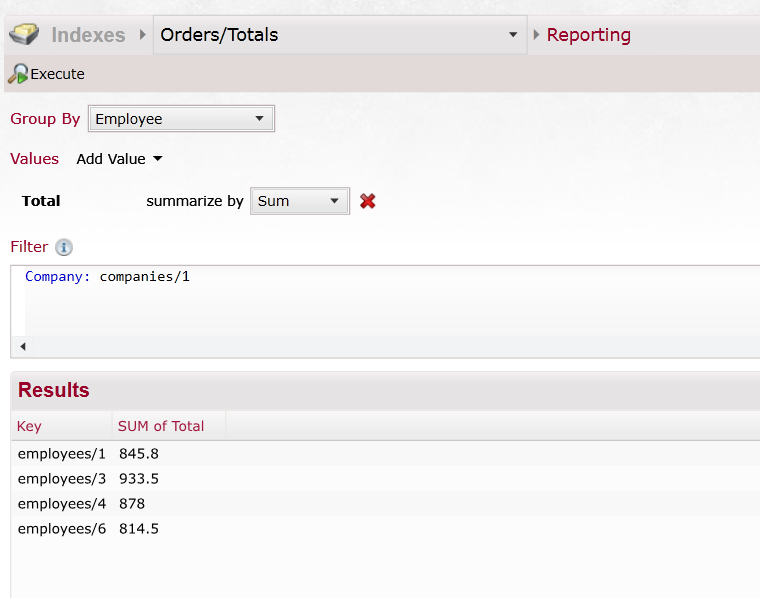
Task: Click the Results section heading
Action: click(x=54, y=390)
